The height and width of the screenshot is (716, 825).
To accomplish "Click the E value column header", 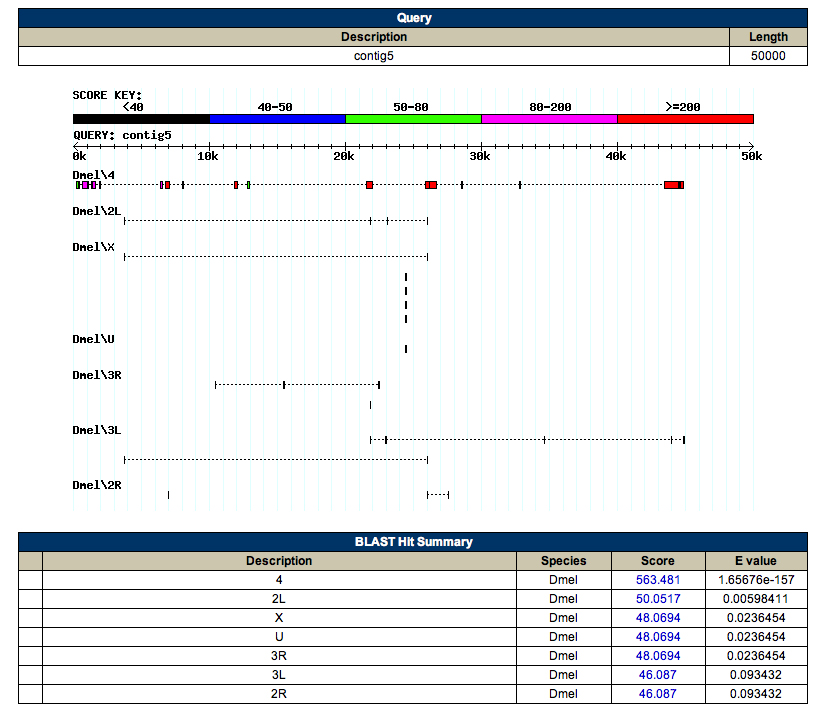I will 756,561.
